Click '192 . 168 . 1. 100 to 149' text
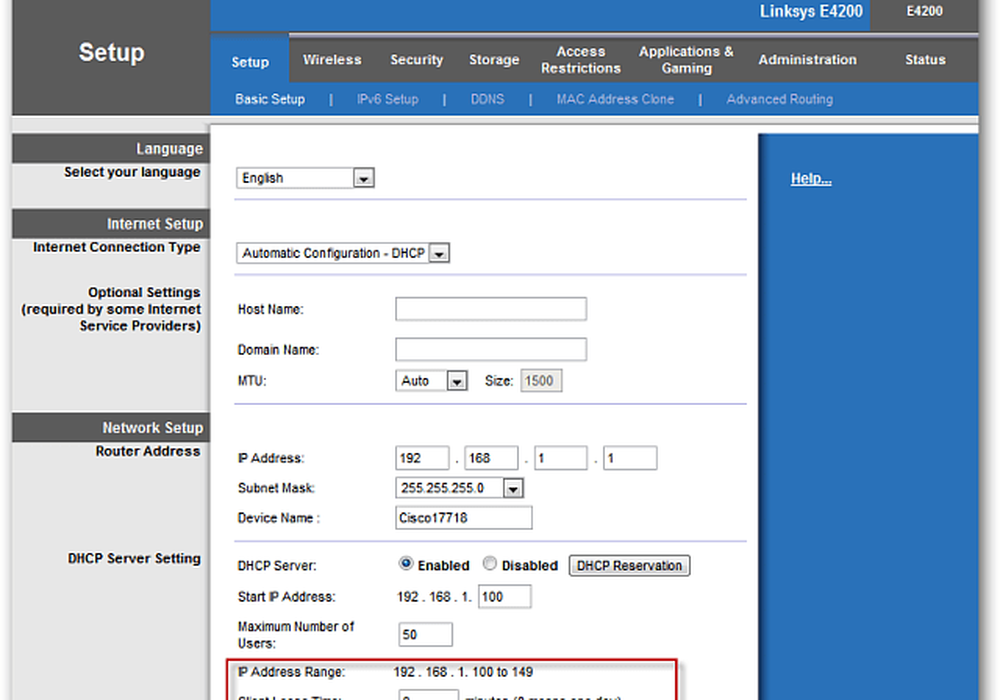 463,672
